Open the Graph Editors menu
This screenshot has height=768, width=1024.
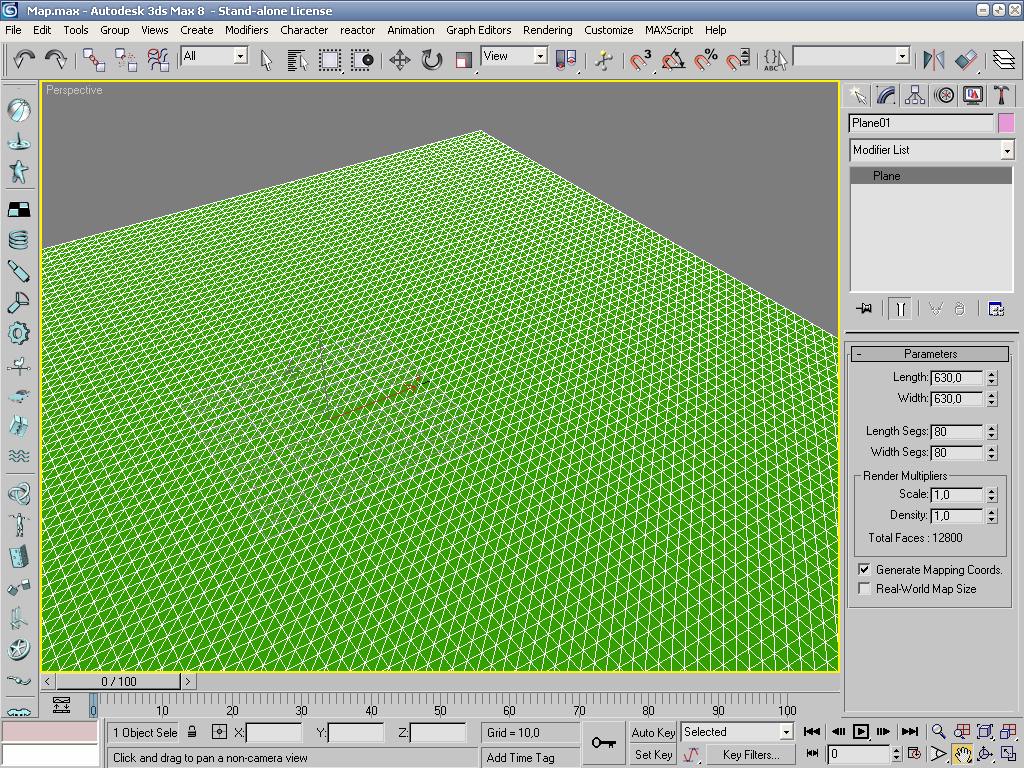(478, 30)
